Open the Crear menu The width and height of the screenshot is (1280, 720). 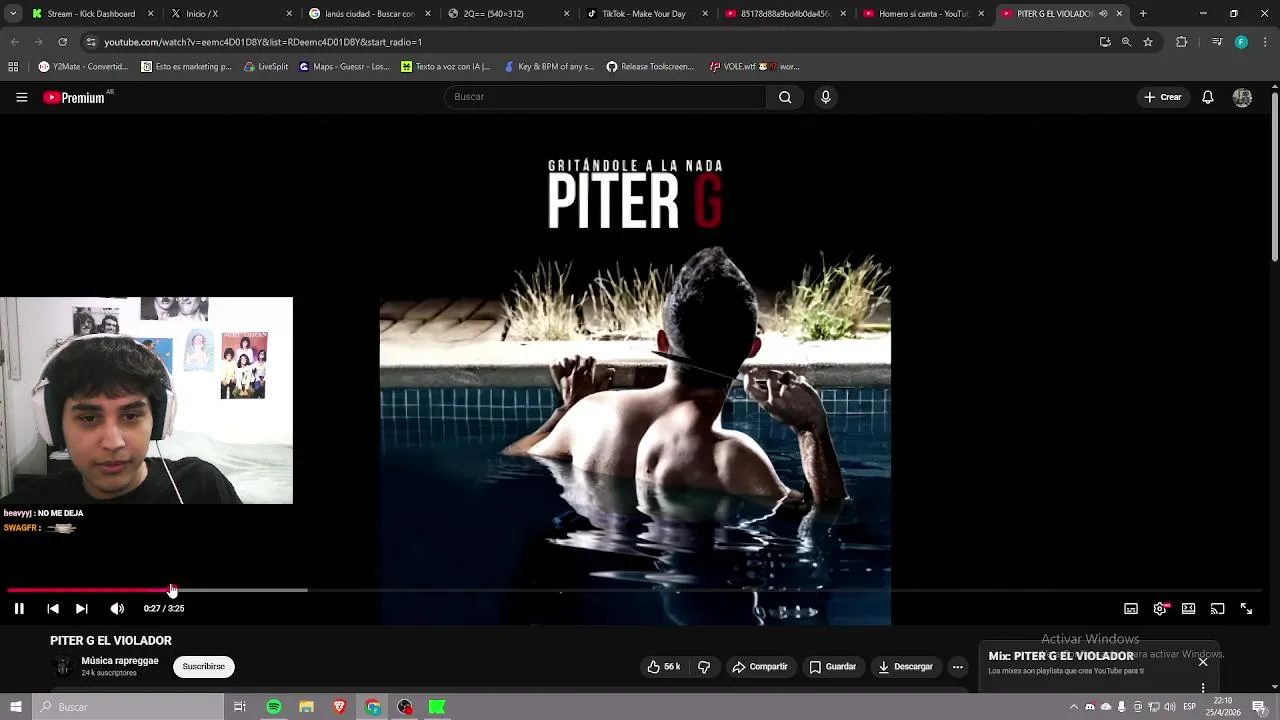(x=1163, y=97)
